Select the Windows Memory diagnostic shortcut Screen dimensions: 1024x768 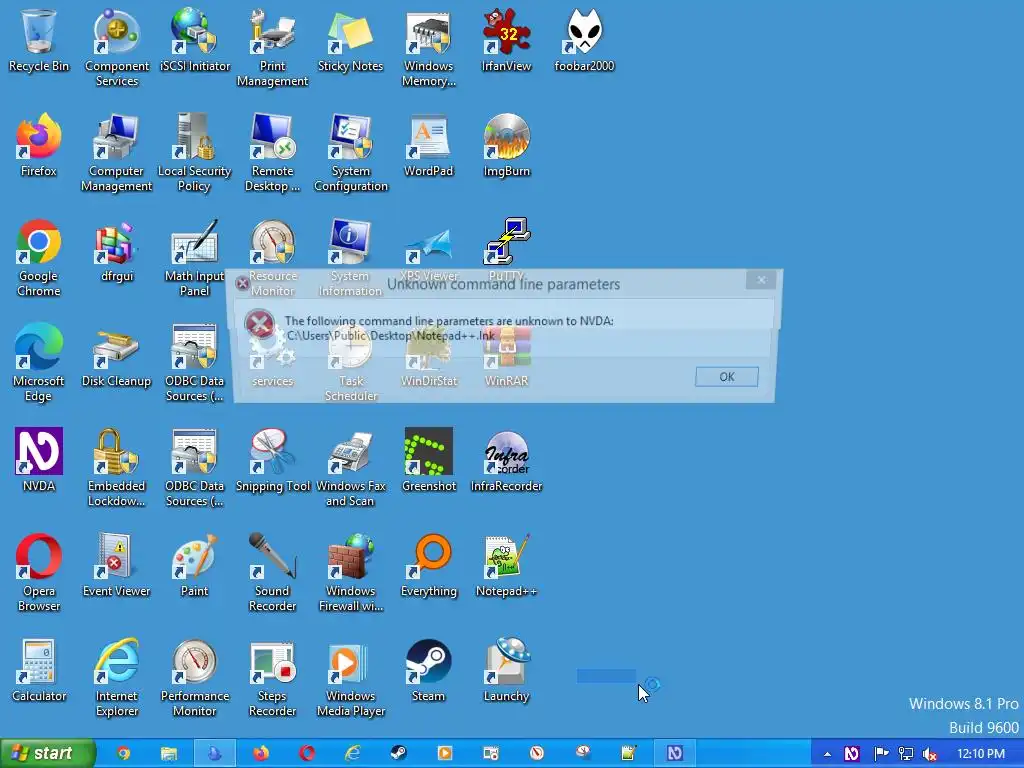click(428, 47)
